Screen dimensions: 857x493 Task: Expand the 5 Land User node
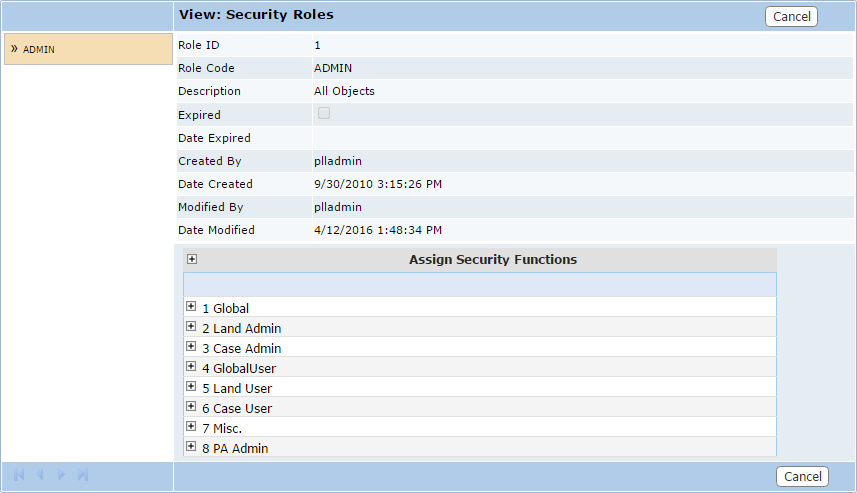point(191,386)
